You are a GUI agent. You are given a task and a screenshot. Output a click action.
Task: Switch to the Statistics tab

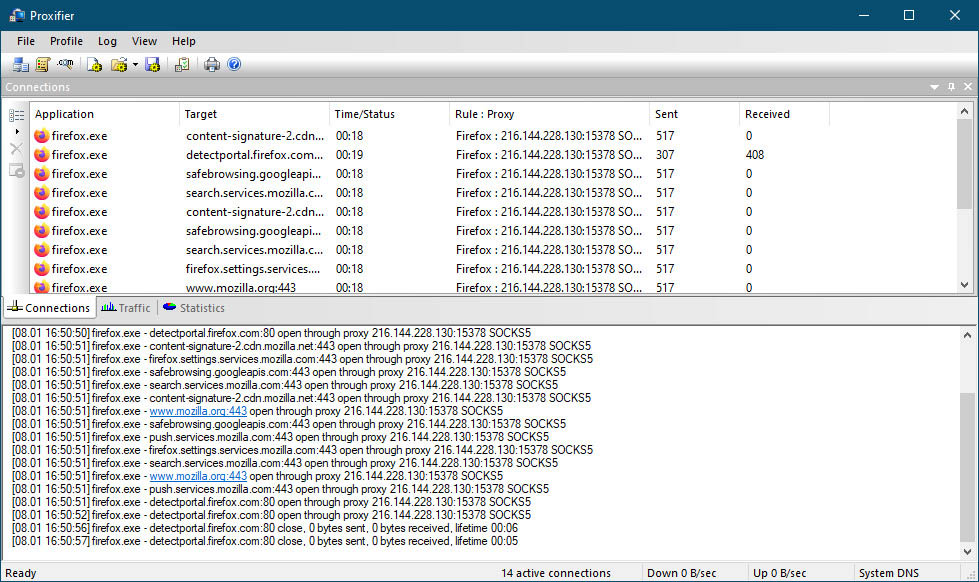194,308
